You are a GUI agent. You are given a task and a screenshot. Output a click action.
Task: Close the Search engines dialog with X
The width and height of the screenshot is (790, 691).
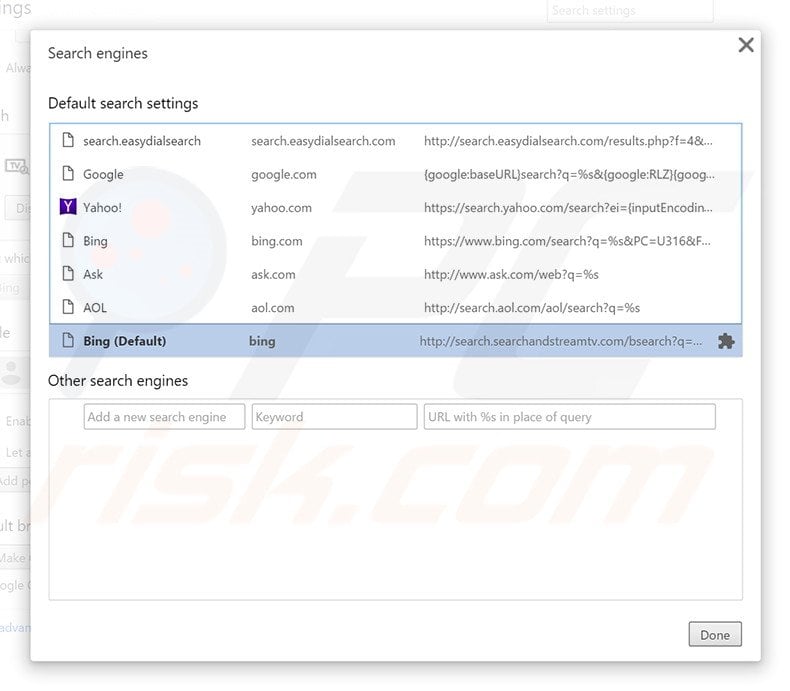(746, 45)
